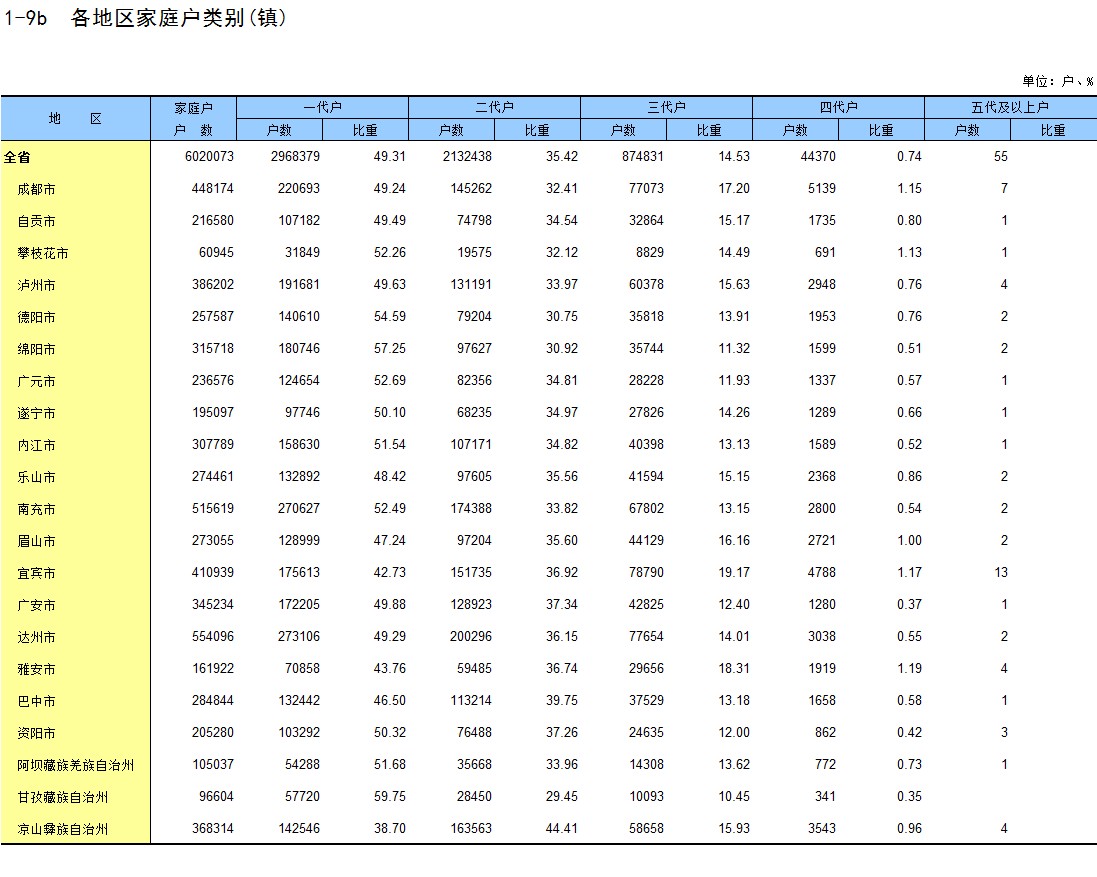
Task: Select the '泸州市' row label
Action: (36, 285)
